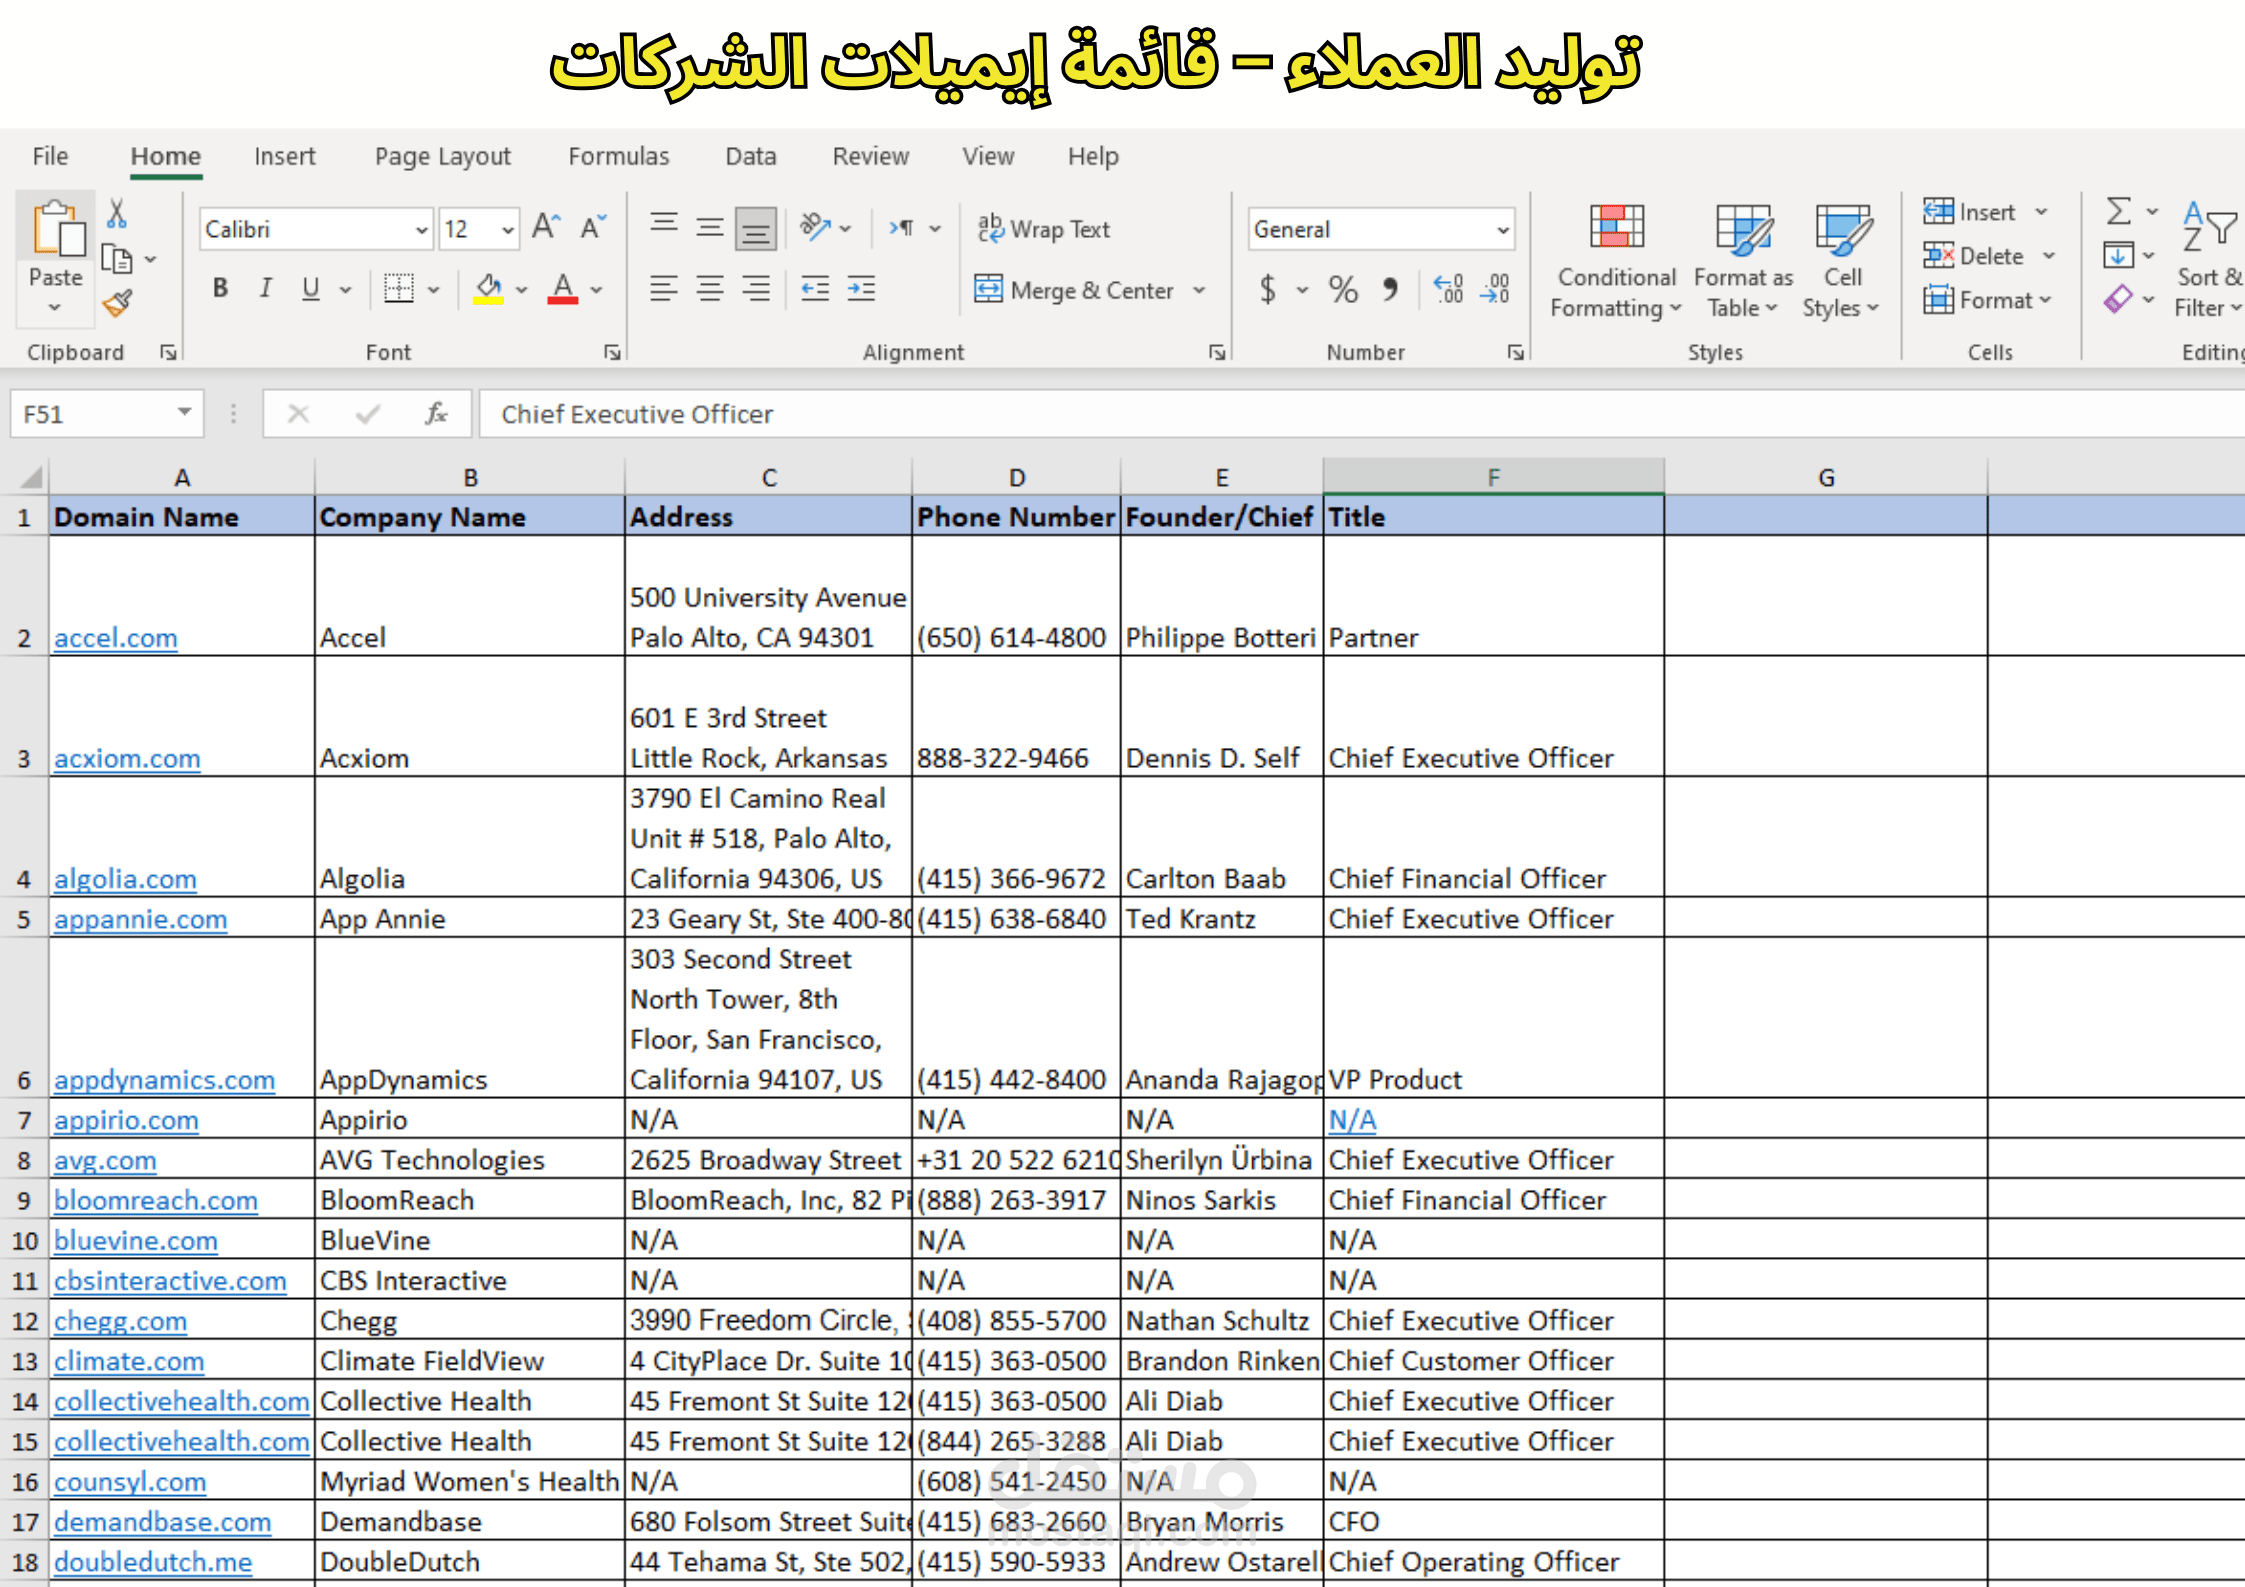Viewport: 2245px width, 1587px height.
Task: Open the chegg.com hyperlink
Action: [120, 1321]
